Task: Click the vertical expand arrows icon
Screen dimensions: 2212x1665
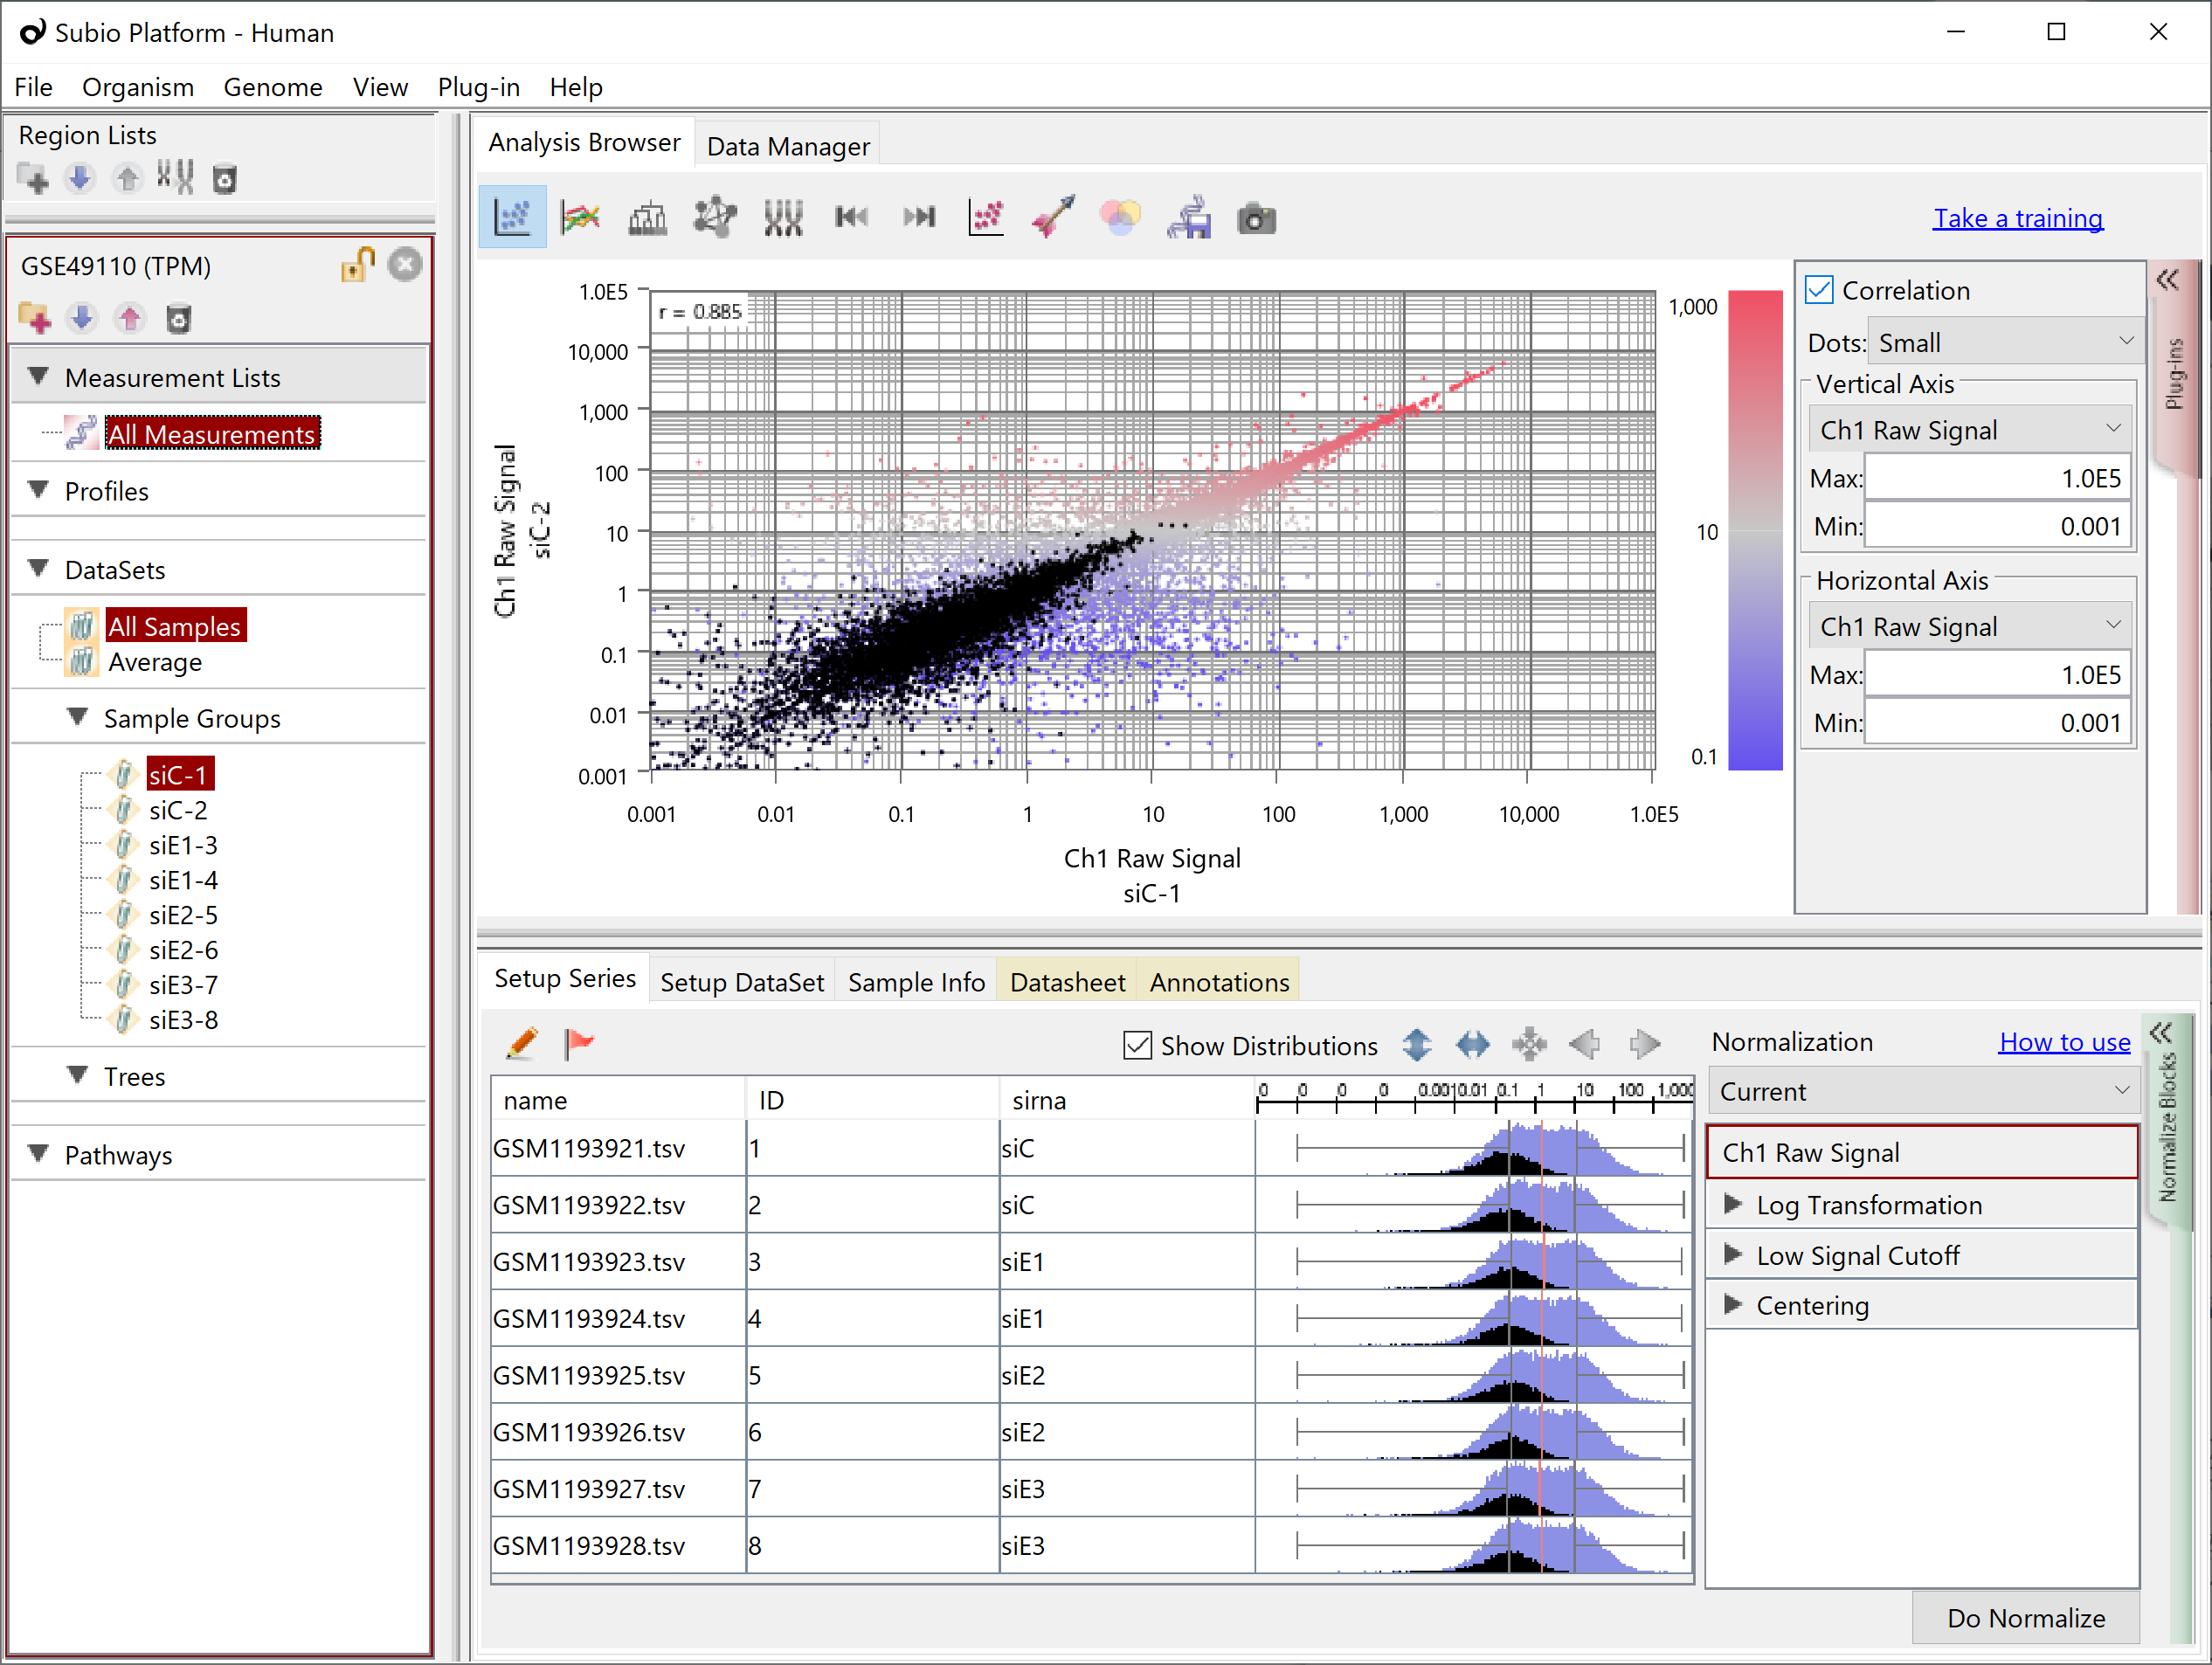Action: [x=1417, y=1045]
